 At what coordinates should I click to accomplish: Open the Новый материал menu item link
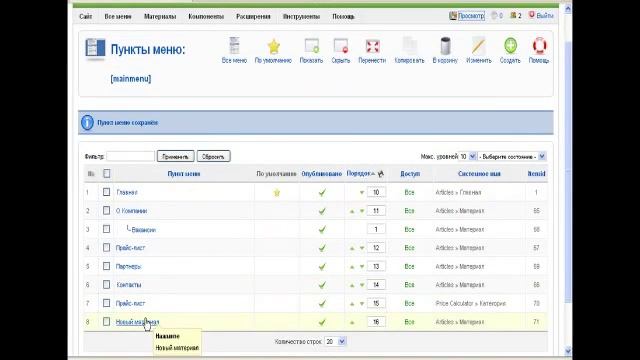(x=137, y=322)
